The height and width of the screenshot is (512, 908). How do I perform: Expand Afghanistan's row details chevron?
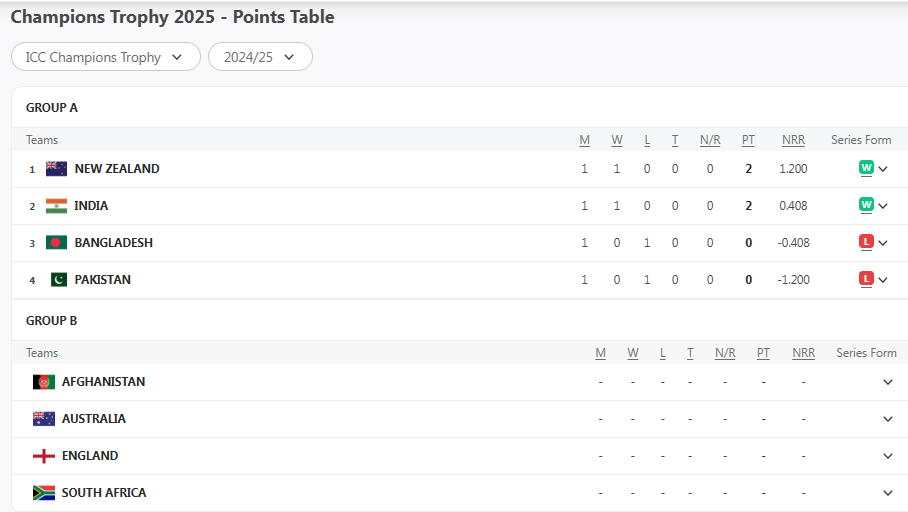(888, 382)
